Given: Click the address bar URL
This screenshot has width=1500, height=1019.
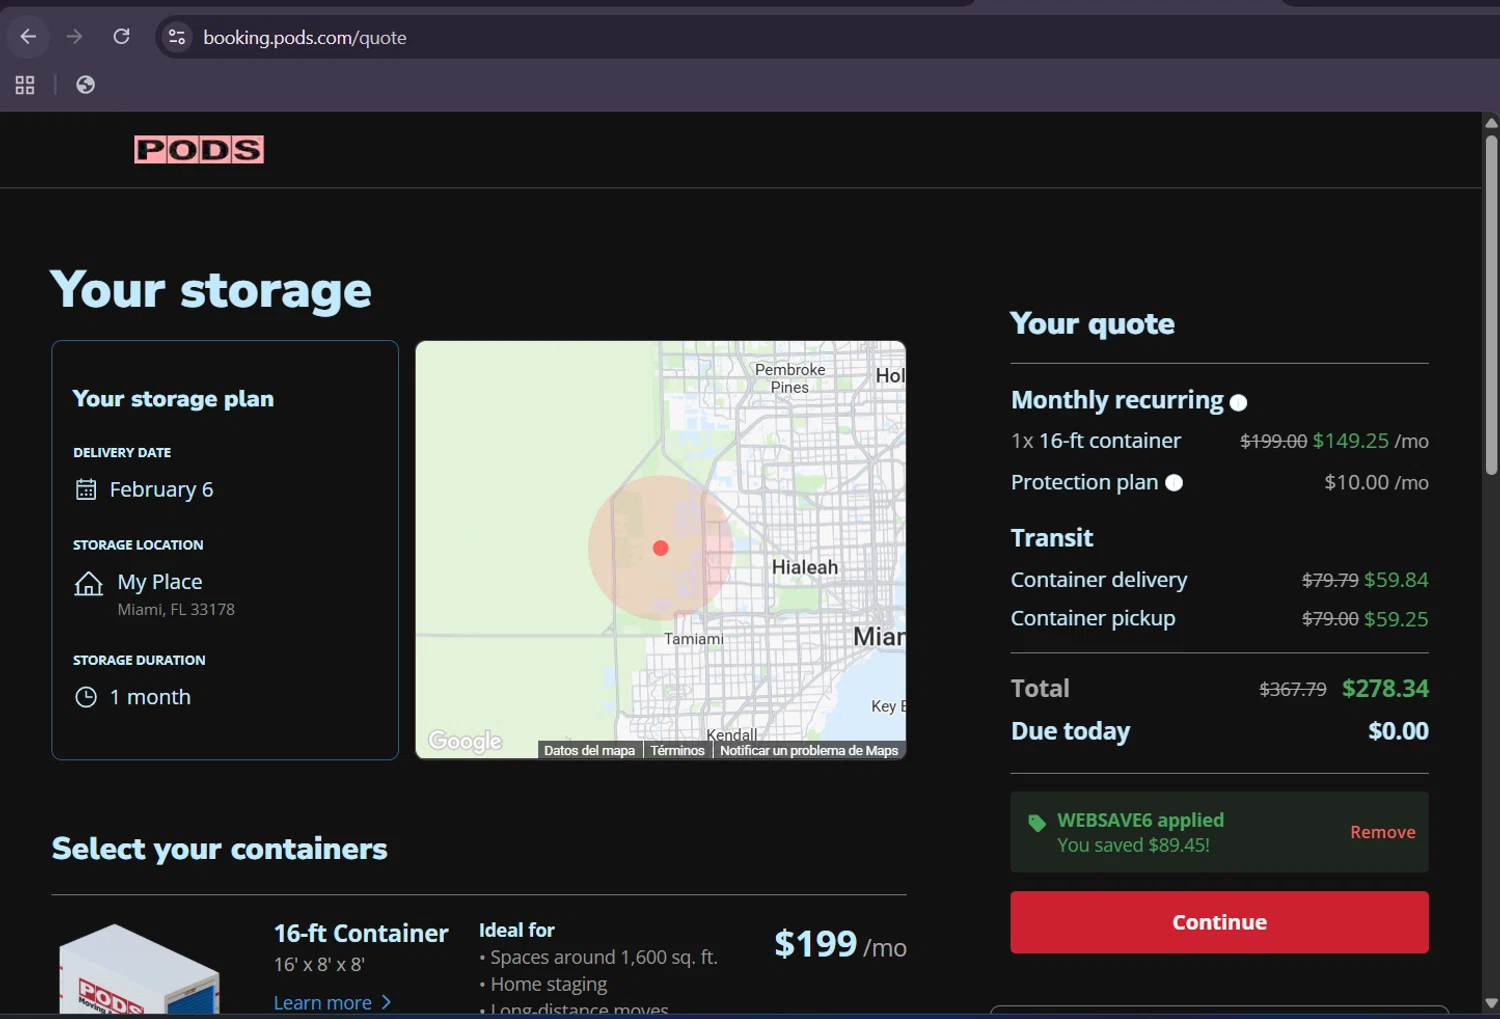Looking at the screenshot, I should point(305,37).
